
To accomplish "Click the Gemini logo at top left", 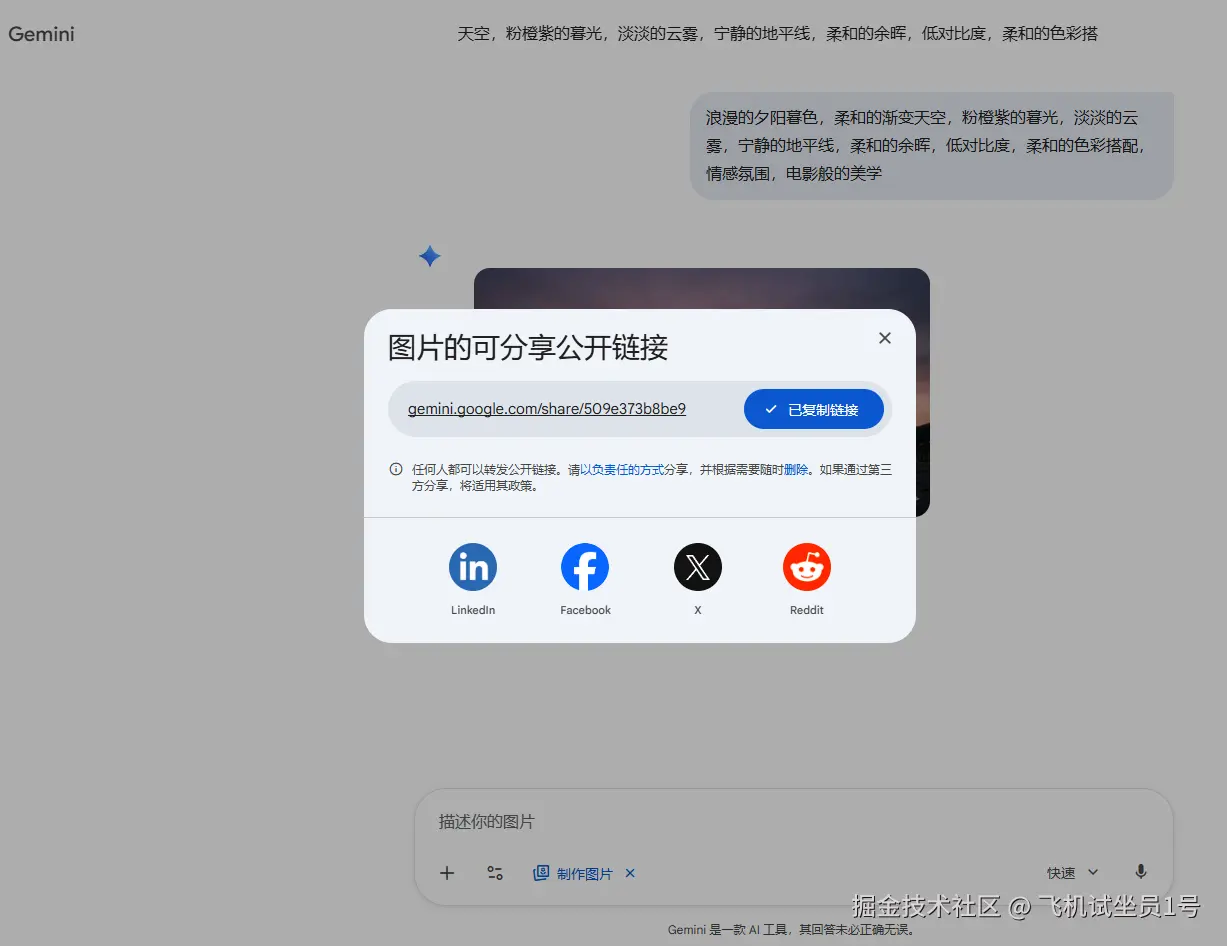I will 41,33.
